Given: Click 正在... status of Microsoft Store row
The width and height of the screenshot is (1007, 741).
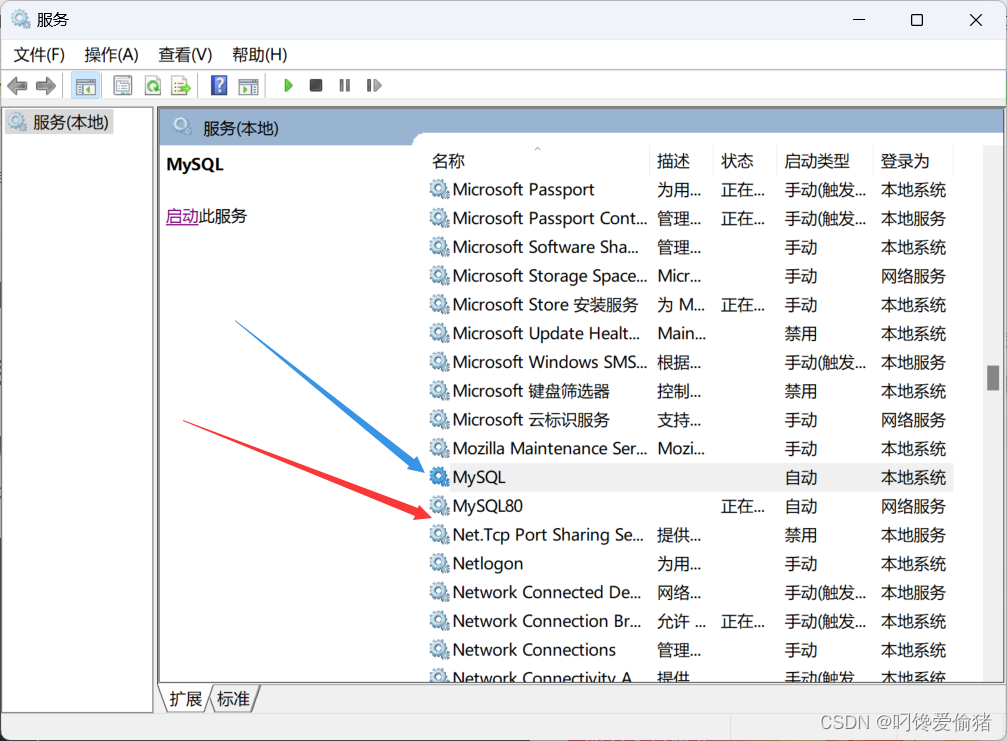Looking at the screenshot, I should click(x=742, y=305).
